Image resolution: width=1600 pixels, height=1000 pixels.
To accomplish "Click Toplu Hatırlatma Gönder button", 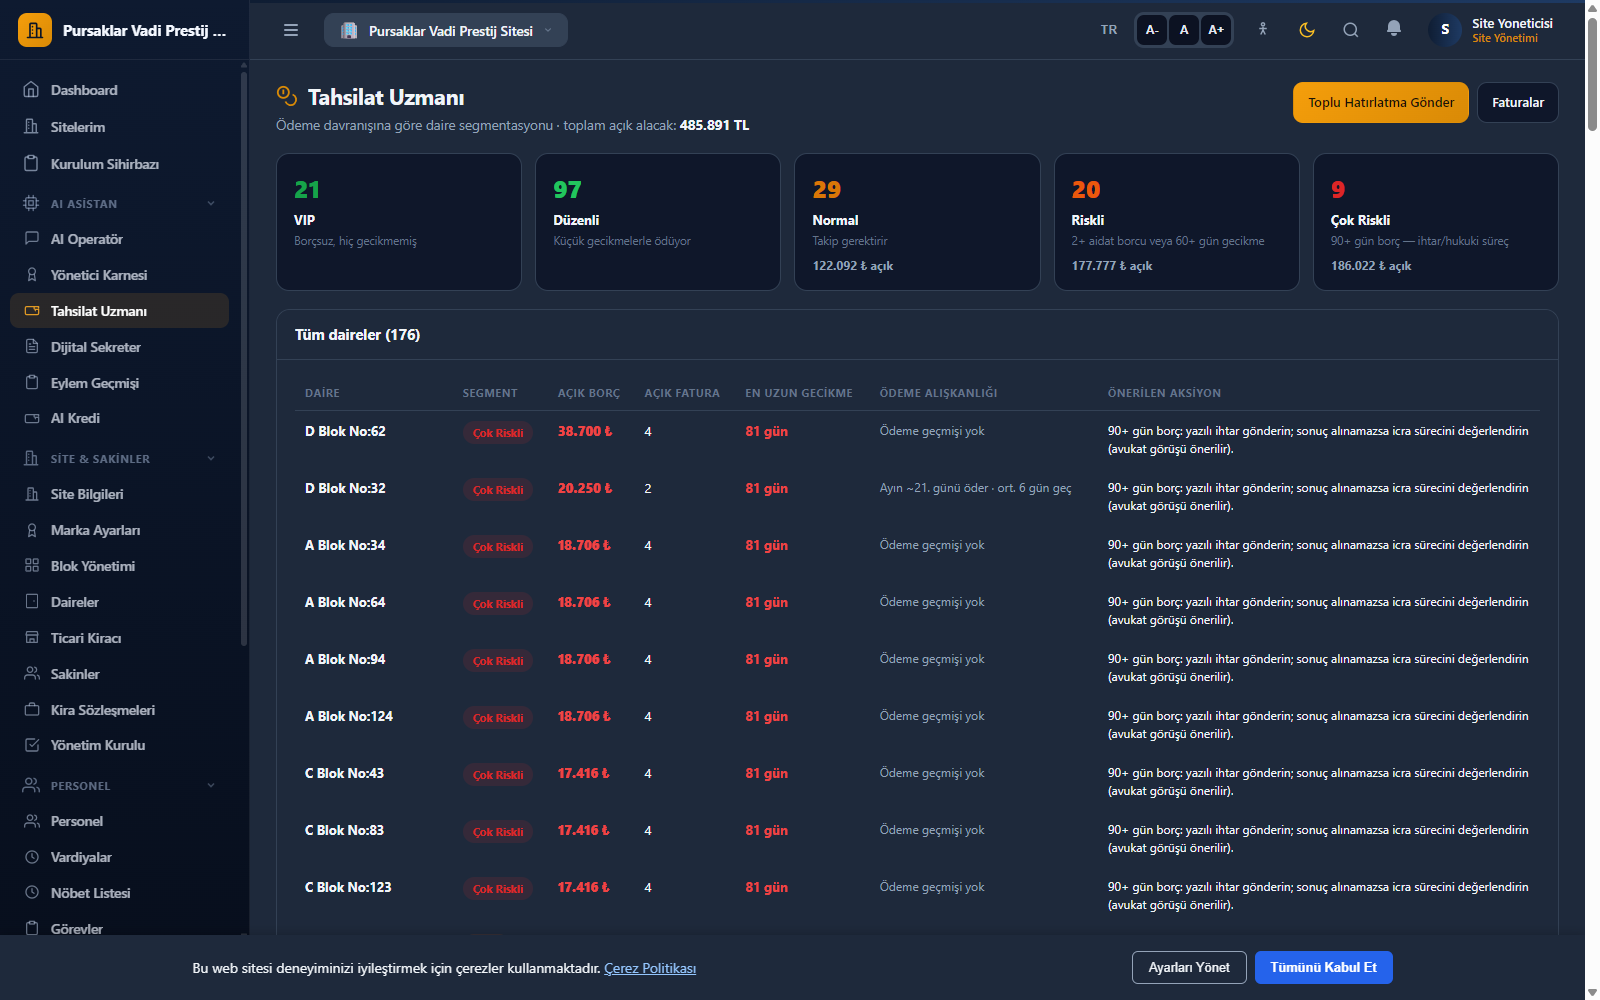I will [1381, 103].
